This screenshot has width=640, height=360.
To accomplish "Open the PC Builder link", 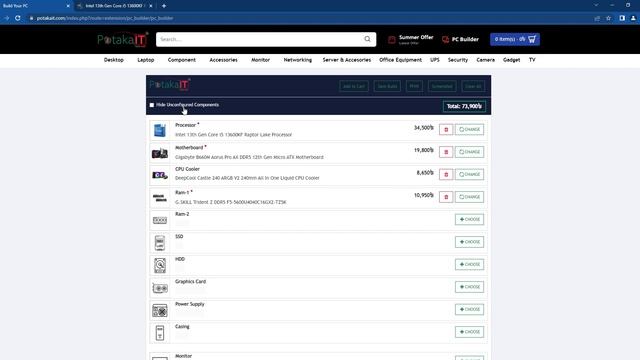I will (460, 39).
